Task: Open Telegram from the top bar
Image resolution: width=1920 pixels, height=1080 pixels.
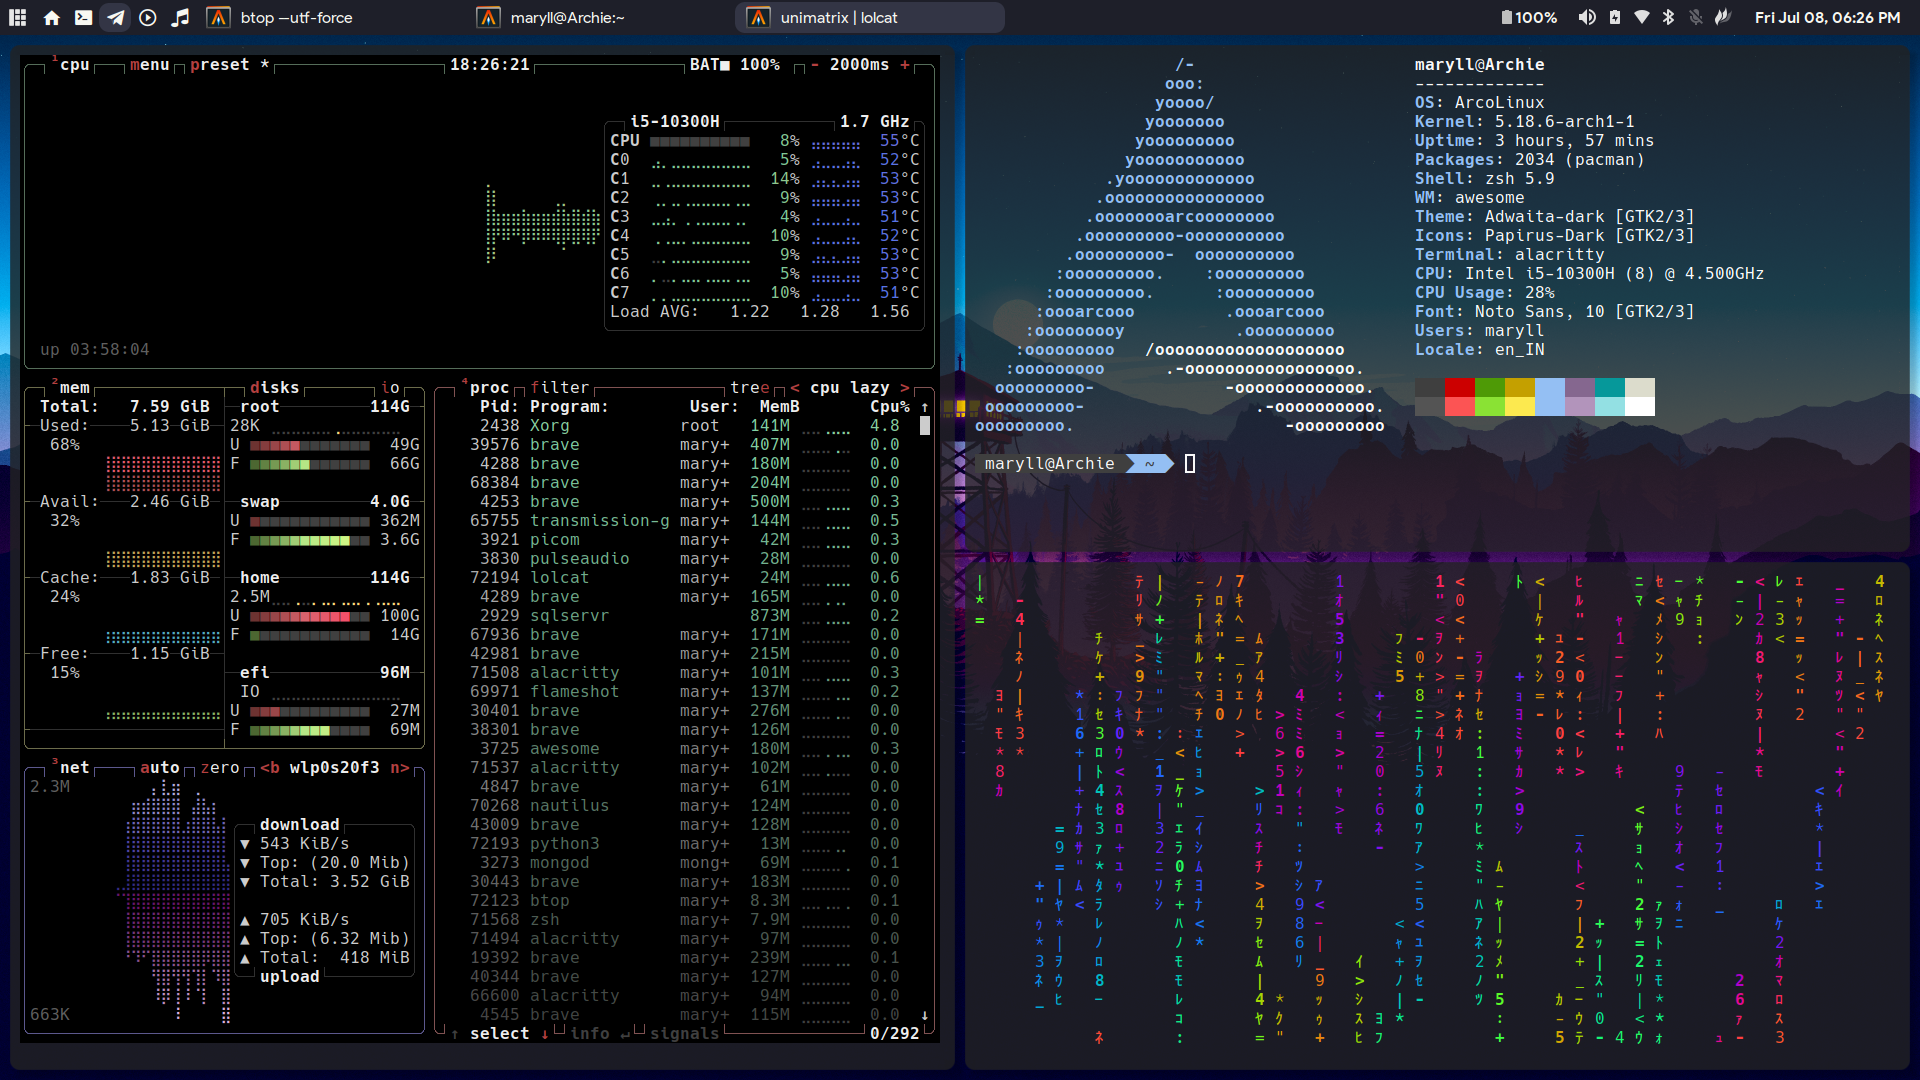Action: tap(116, 17)
